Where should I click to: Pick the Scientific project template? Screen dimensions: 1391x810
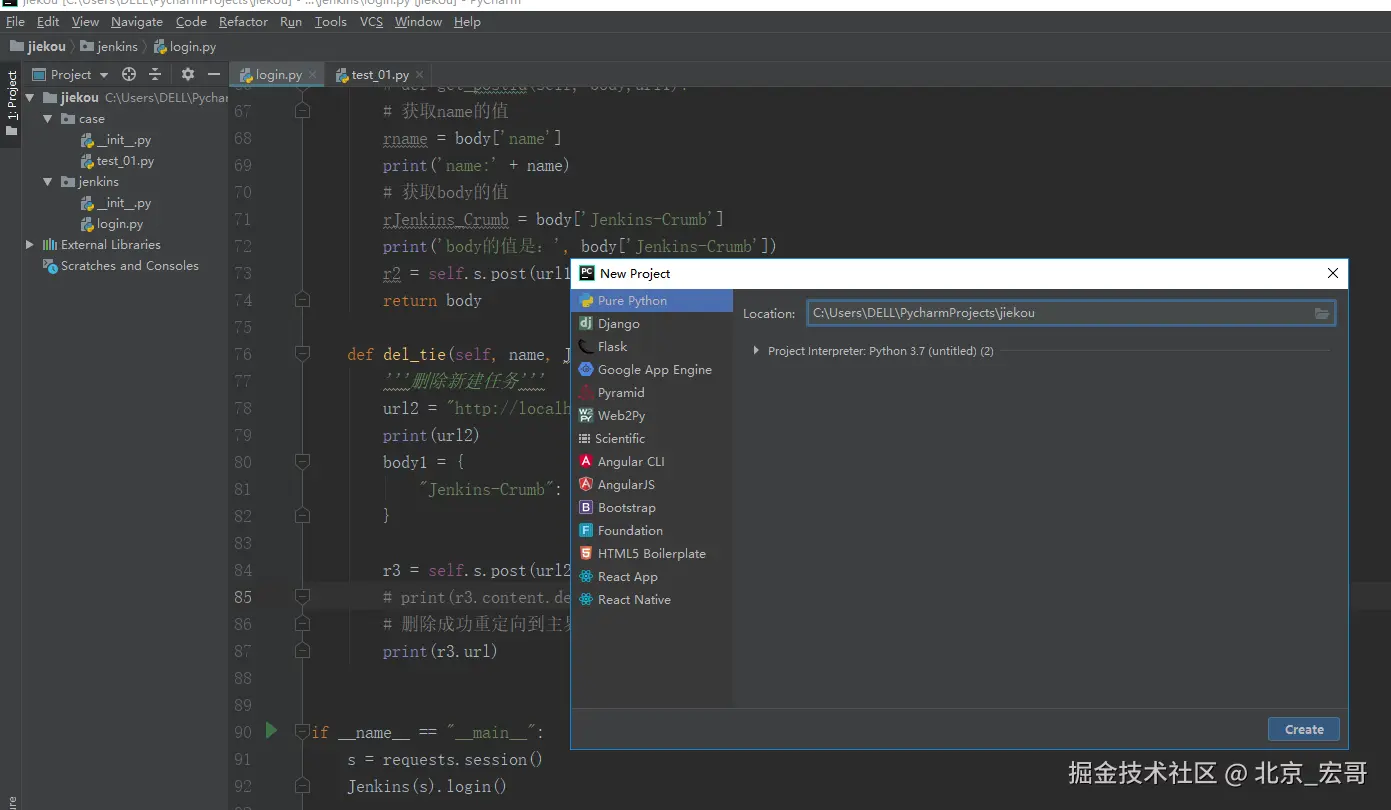pos(652,438)
